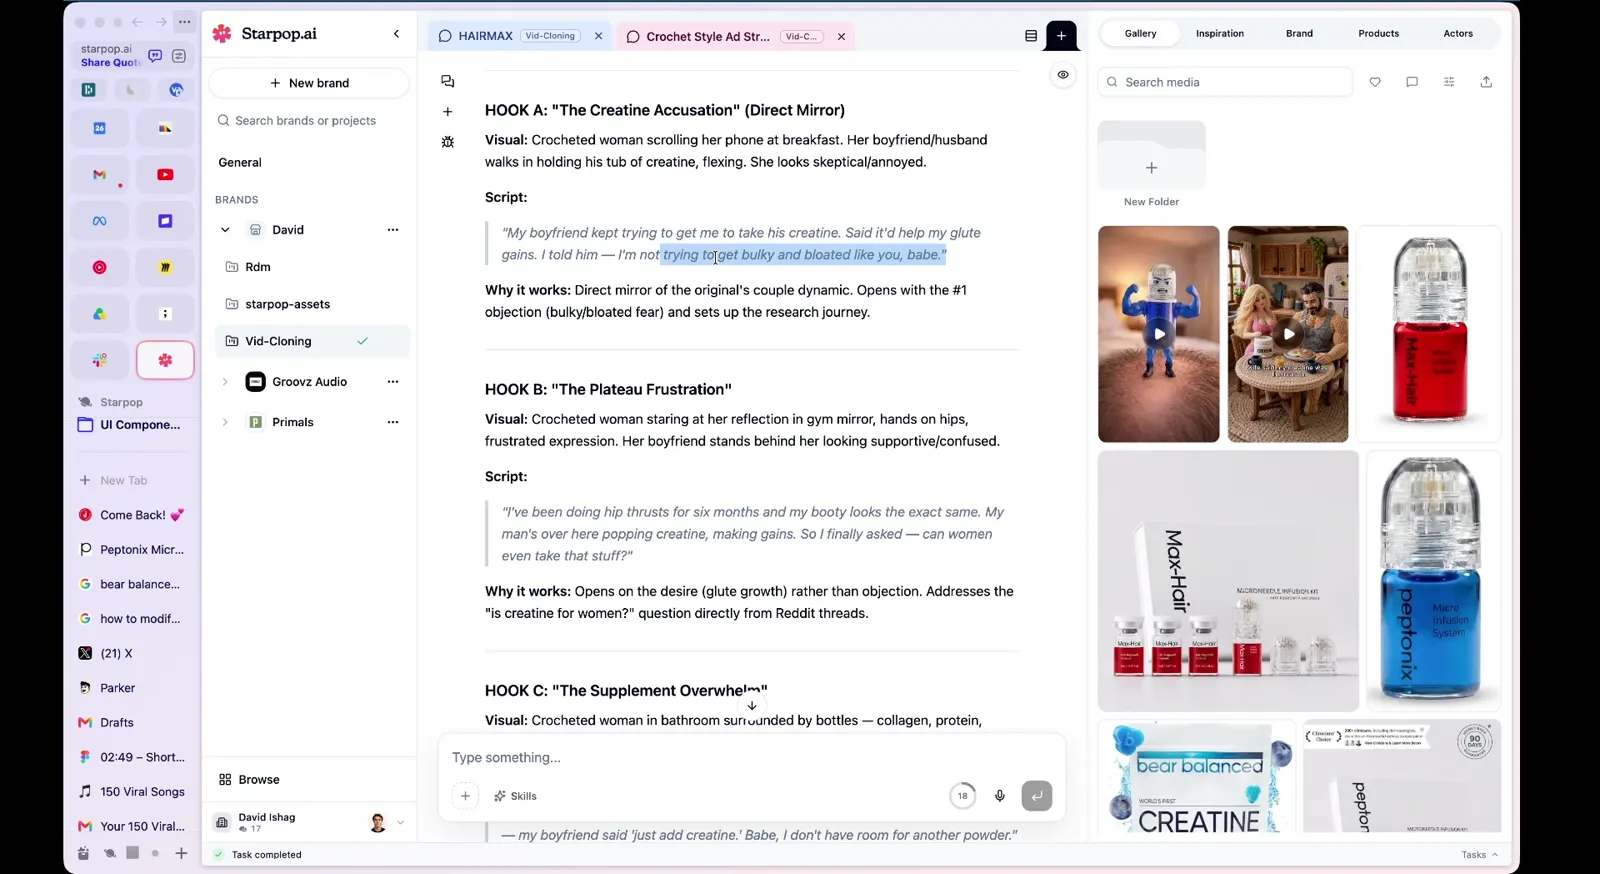
Task: Open the filter sliders icon in gallery
Action: coord(1449,82)
